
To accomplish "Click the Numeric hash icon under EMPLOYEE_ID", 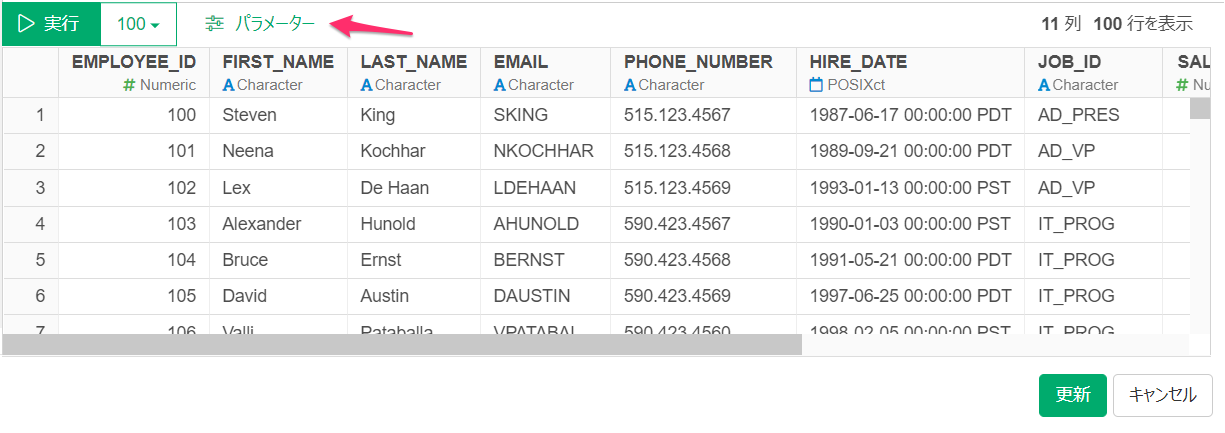I will [x=129, y=85].
